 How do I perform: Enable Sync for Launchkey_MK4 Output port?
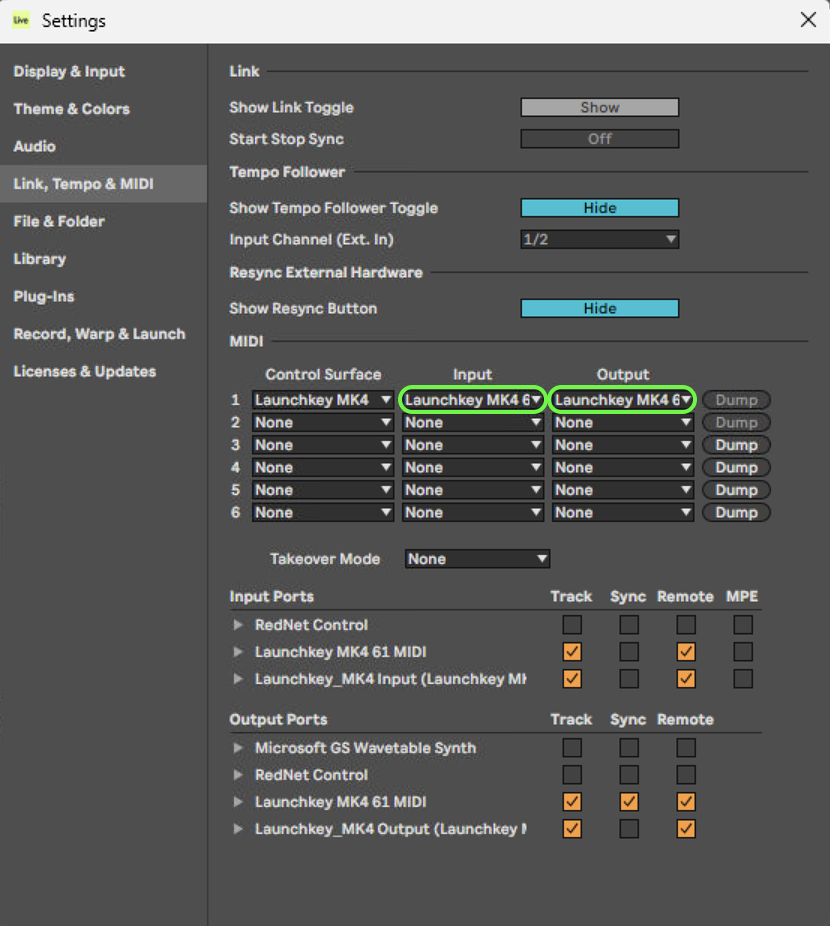point(629,829)
